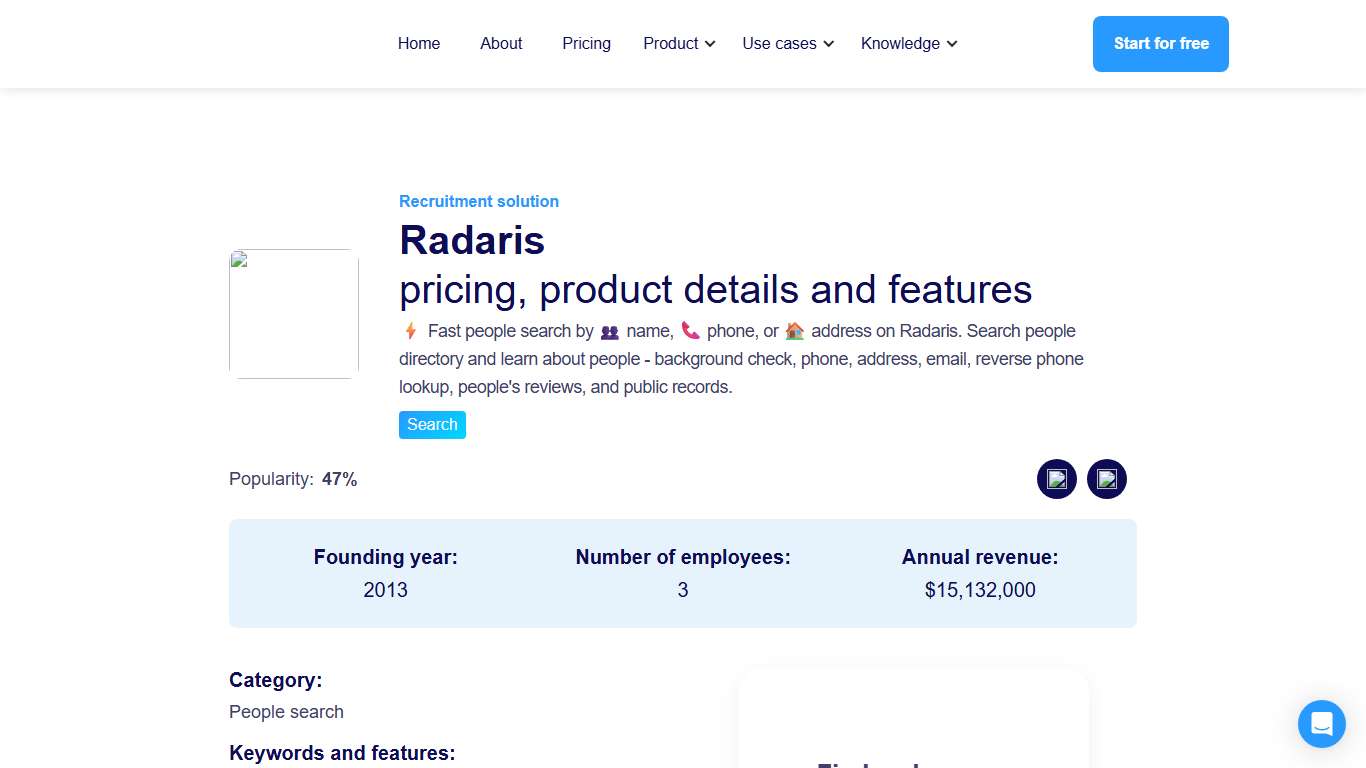Click the left dark circular icon button
This screenshot has width=1366, height=768.
[x=1056, y=479]
